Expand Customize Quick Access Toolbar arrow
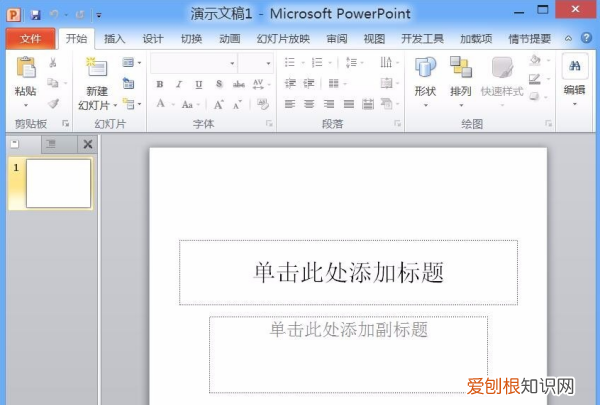 (99, 15)
